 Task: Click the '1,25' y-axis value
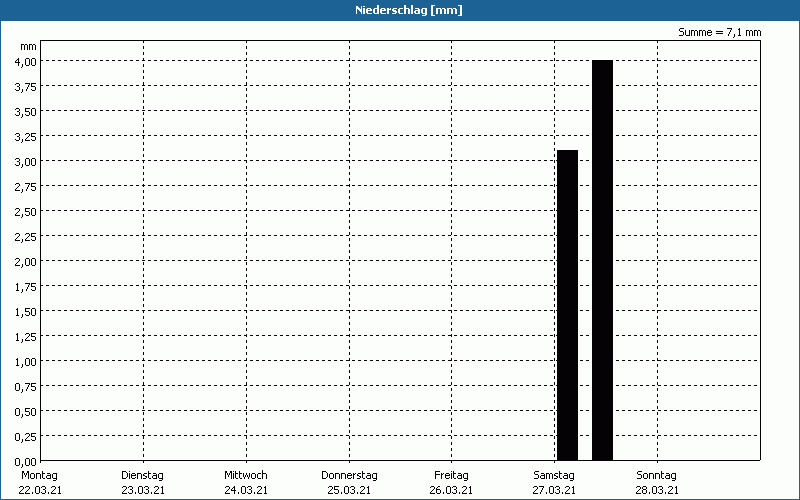coord(26,337)
